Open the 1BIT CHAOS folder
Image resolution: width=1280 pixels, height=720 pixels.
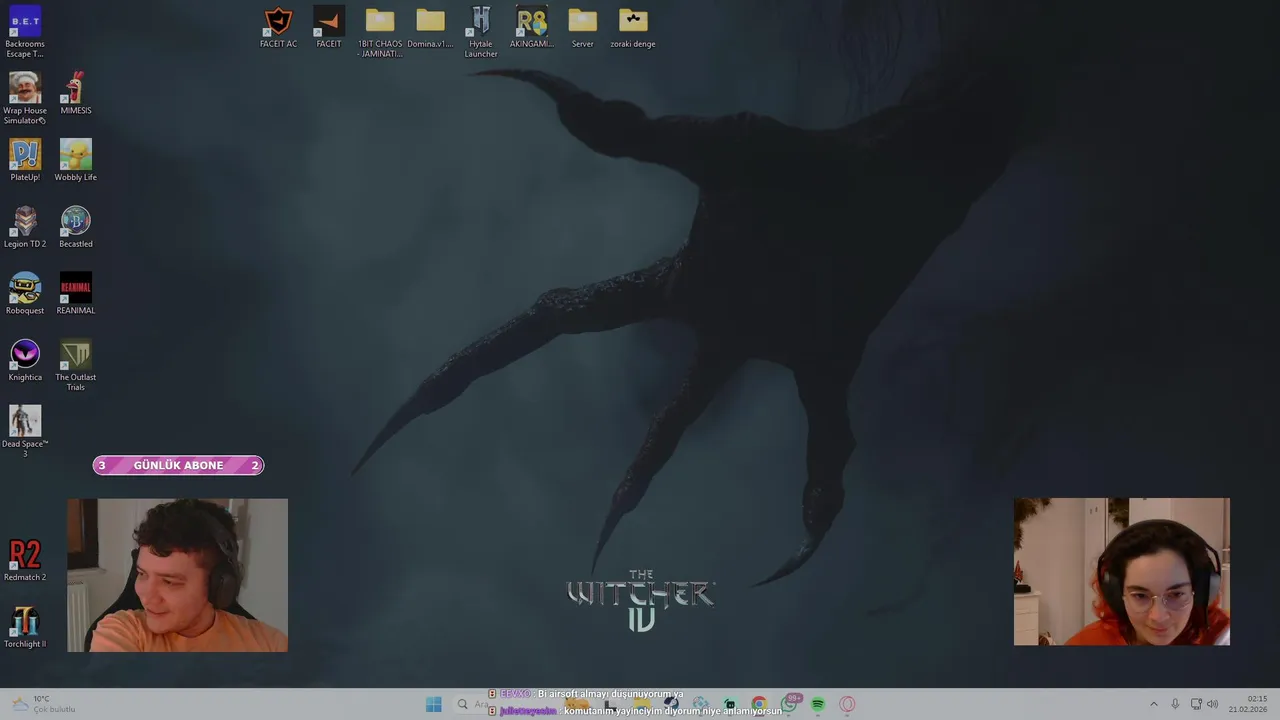pos(380,32)
